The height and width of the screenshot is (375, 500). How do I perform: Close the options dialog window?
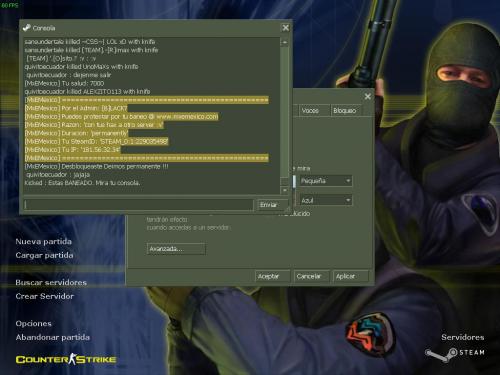(x=368, y=96)
